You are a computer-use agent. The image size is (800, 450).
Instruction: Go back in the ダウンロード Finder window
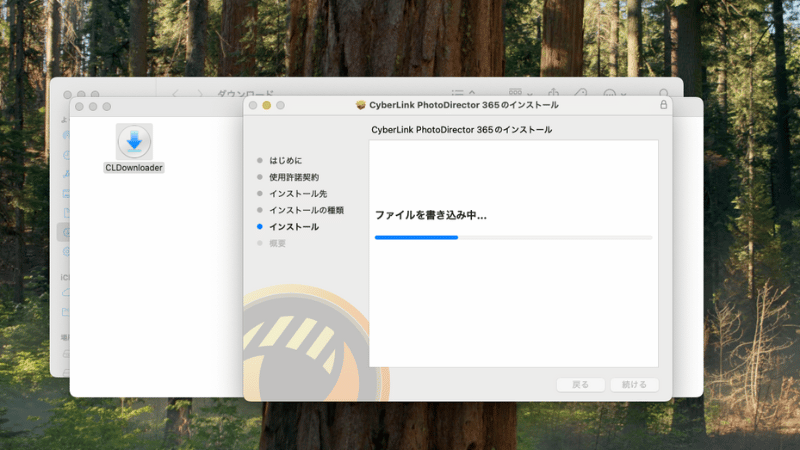coord(176,93)
